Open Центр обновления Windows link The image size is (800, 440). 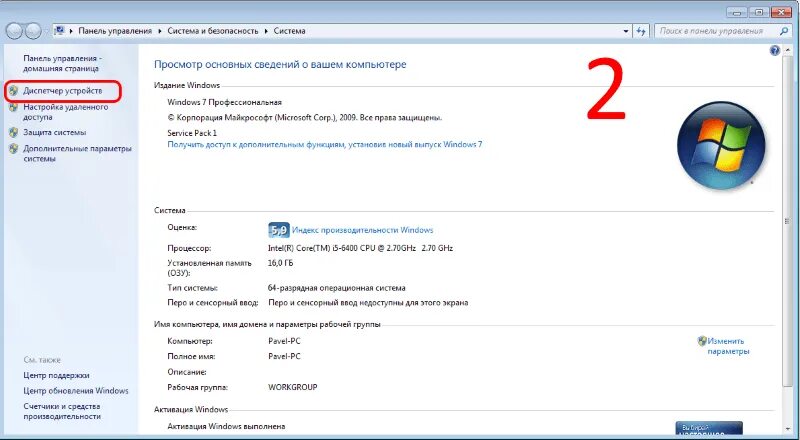coord(76,391)
